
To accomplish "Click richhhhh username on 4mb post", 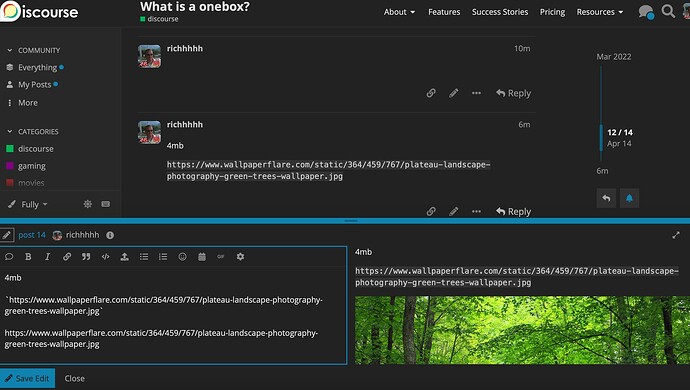I will tap(185, 125).
